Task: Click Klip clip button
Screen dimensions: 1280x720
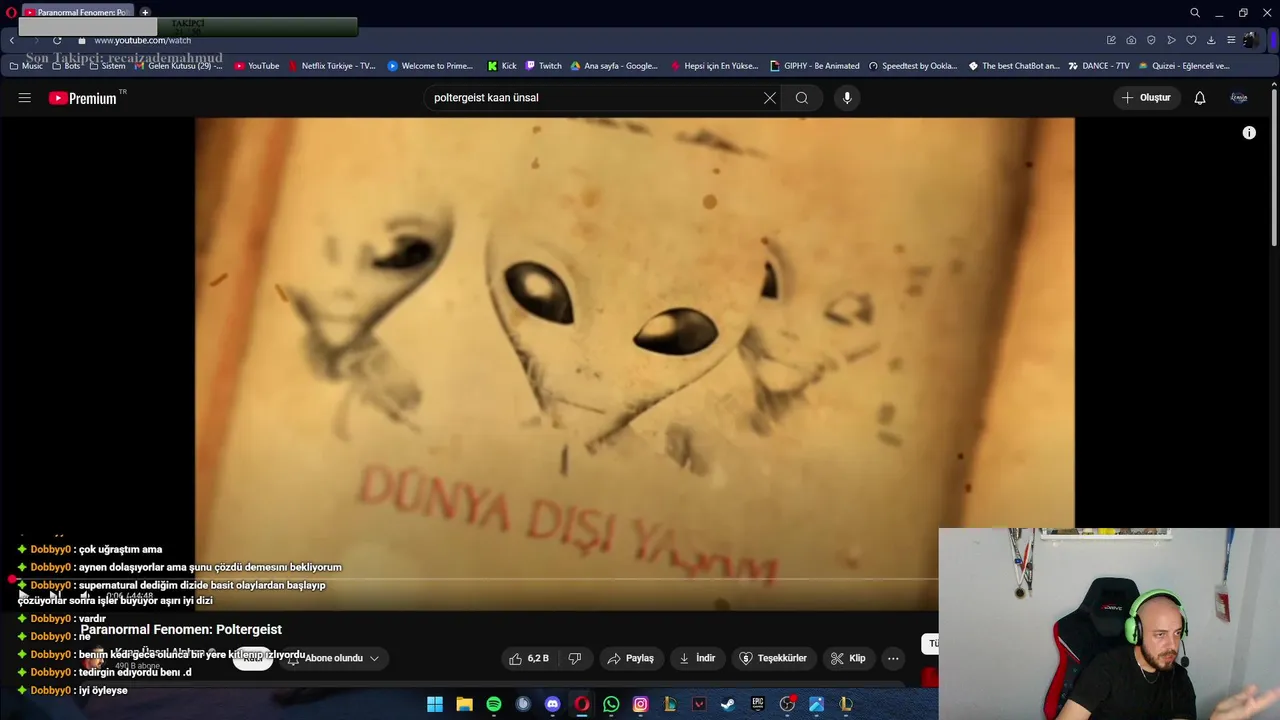Action: click(848, 658)
